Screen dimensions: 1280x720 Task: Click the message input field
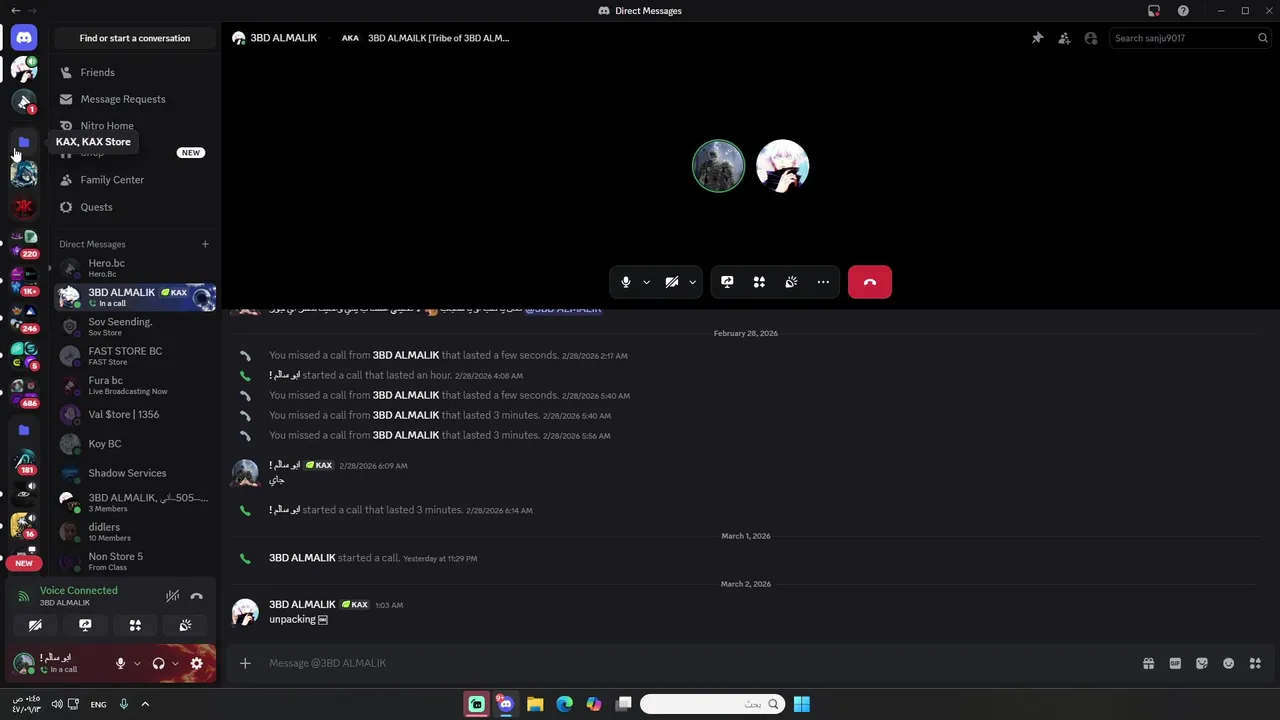[x=700, y=663]
